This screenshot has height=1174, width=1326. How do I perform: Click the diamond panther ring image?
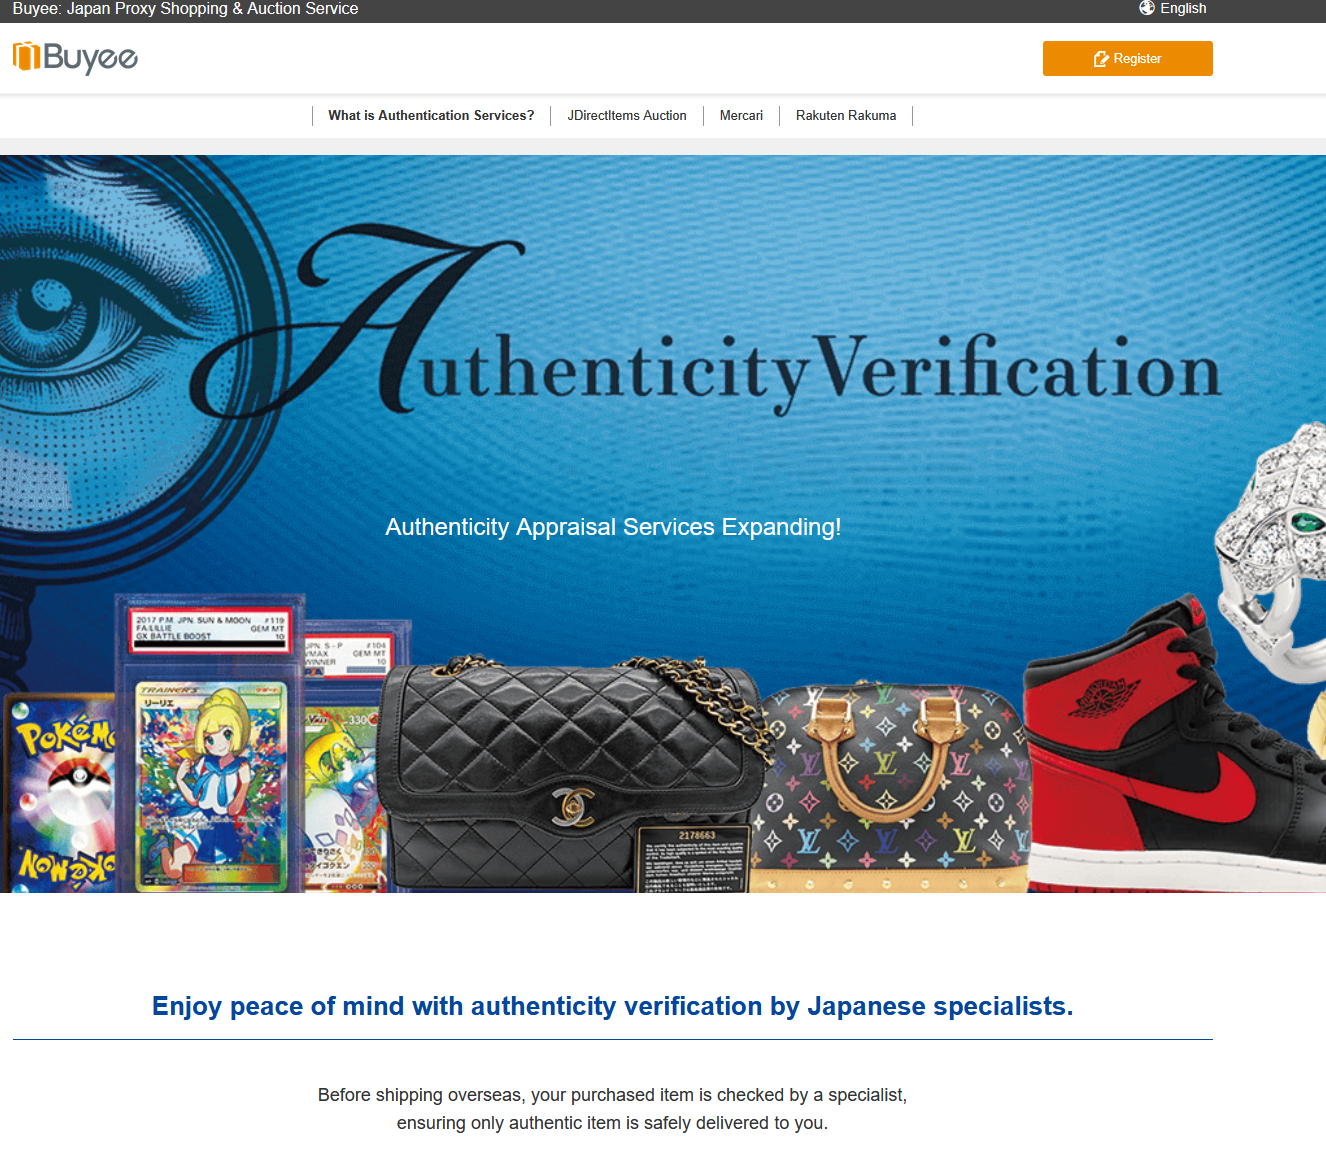click(1272, 552)
